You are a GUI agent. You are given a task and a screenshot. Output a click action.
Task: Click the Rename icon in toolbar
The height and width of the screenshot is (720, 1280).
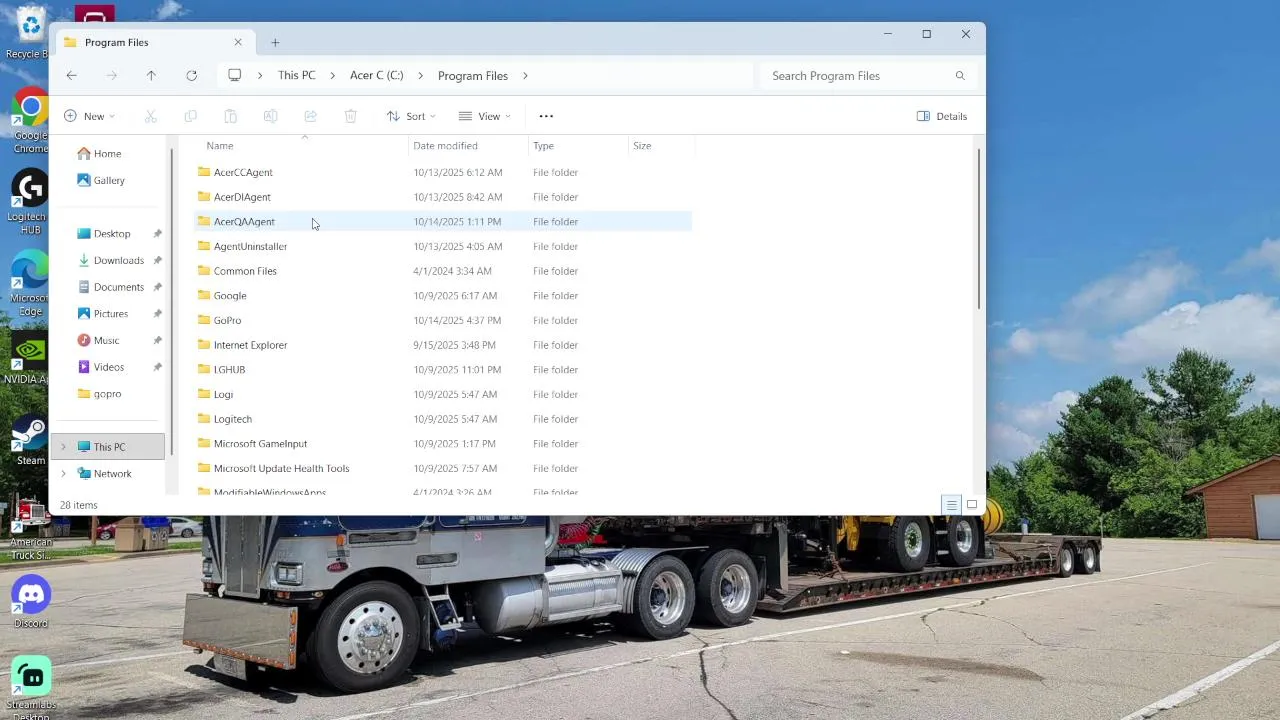tap(271, 116)
